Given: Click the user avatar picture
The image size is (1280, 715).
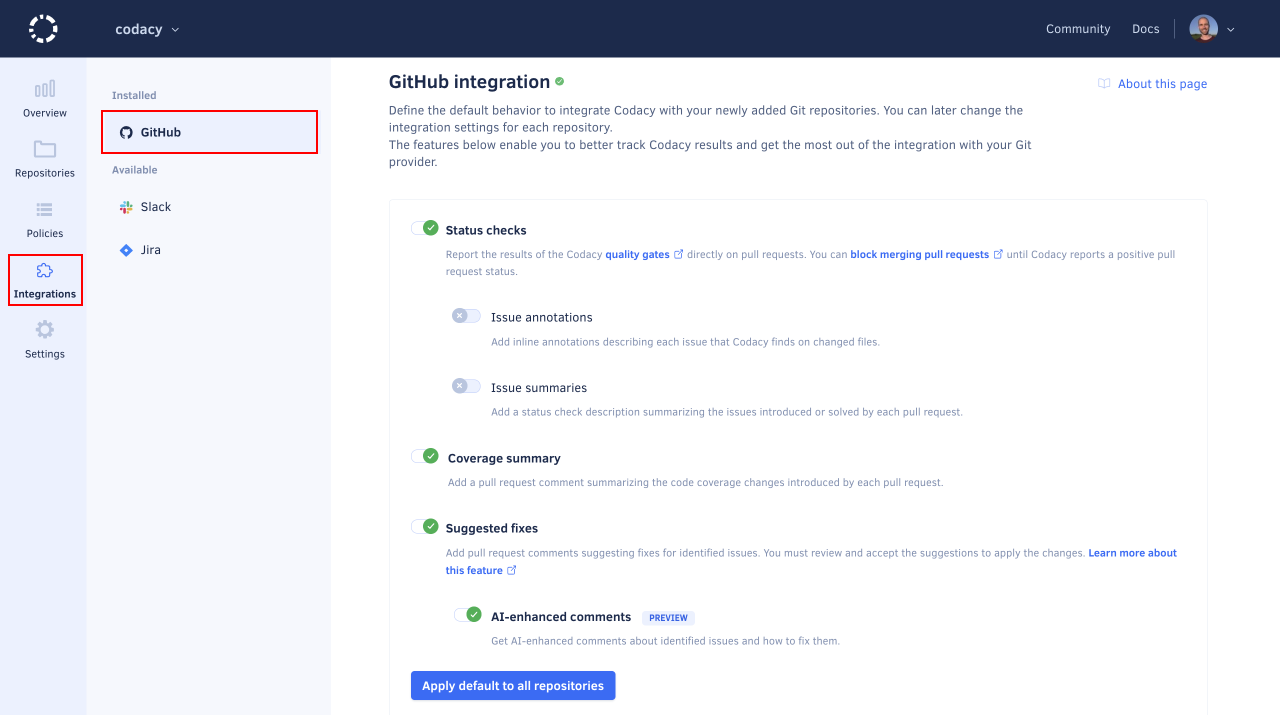Looking at the screenshot, I should pos(1203,29).
